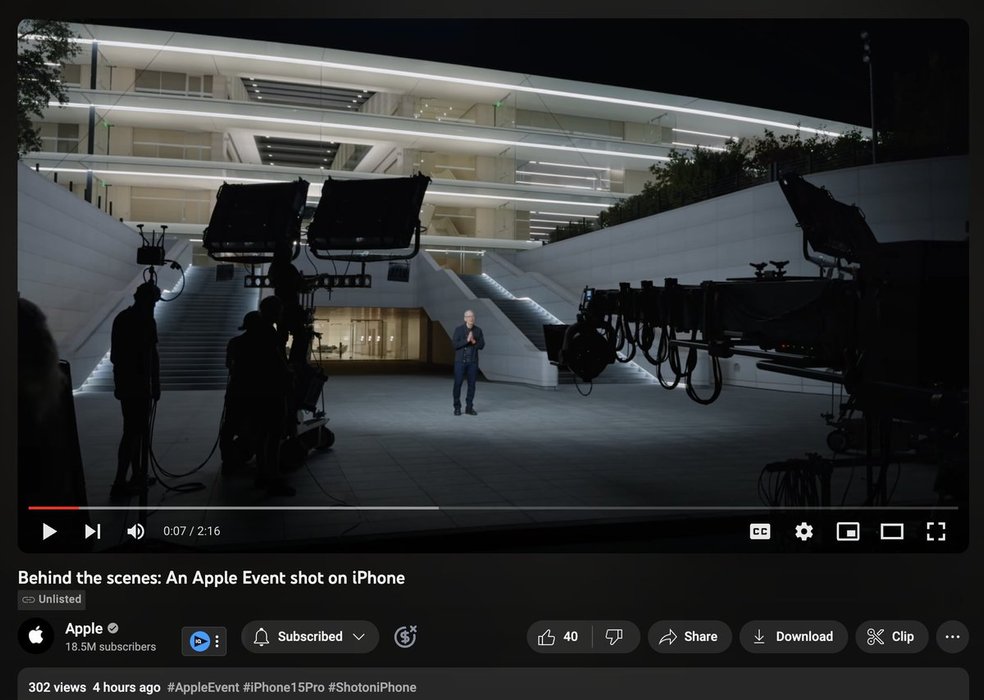Image resolution: width=984 pixels, height=700 pixels.
Task: Mute the video volume
Action: [136, 532]
